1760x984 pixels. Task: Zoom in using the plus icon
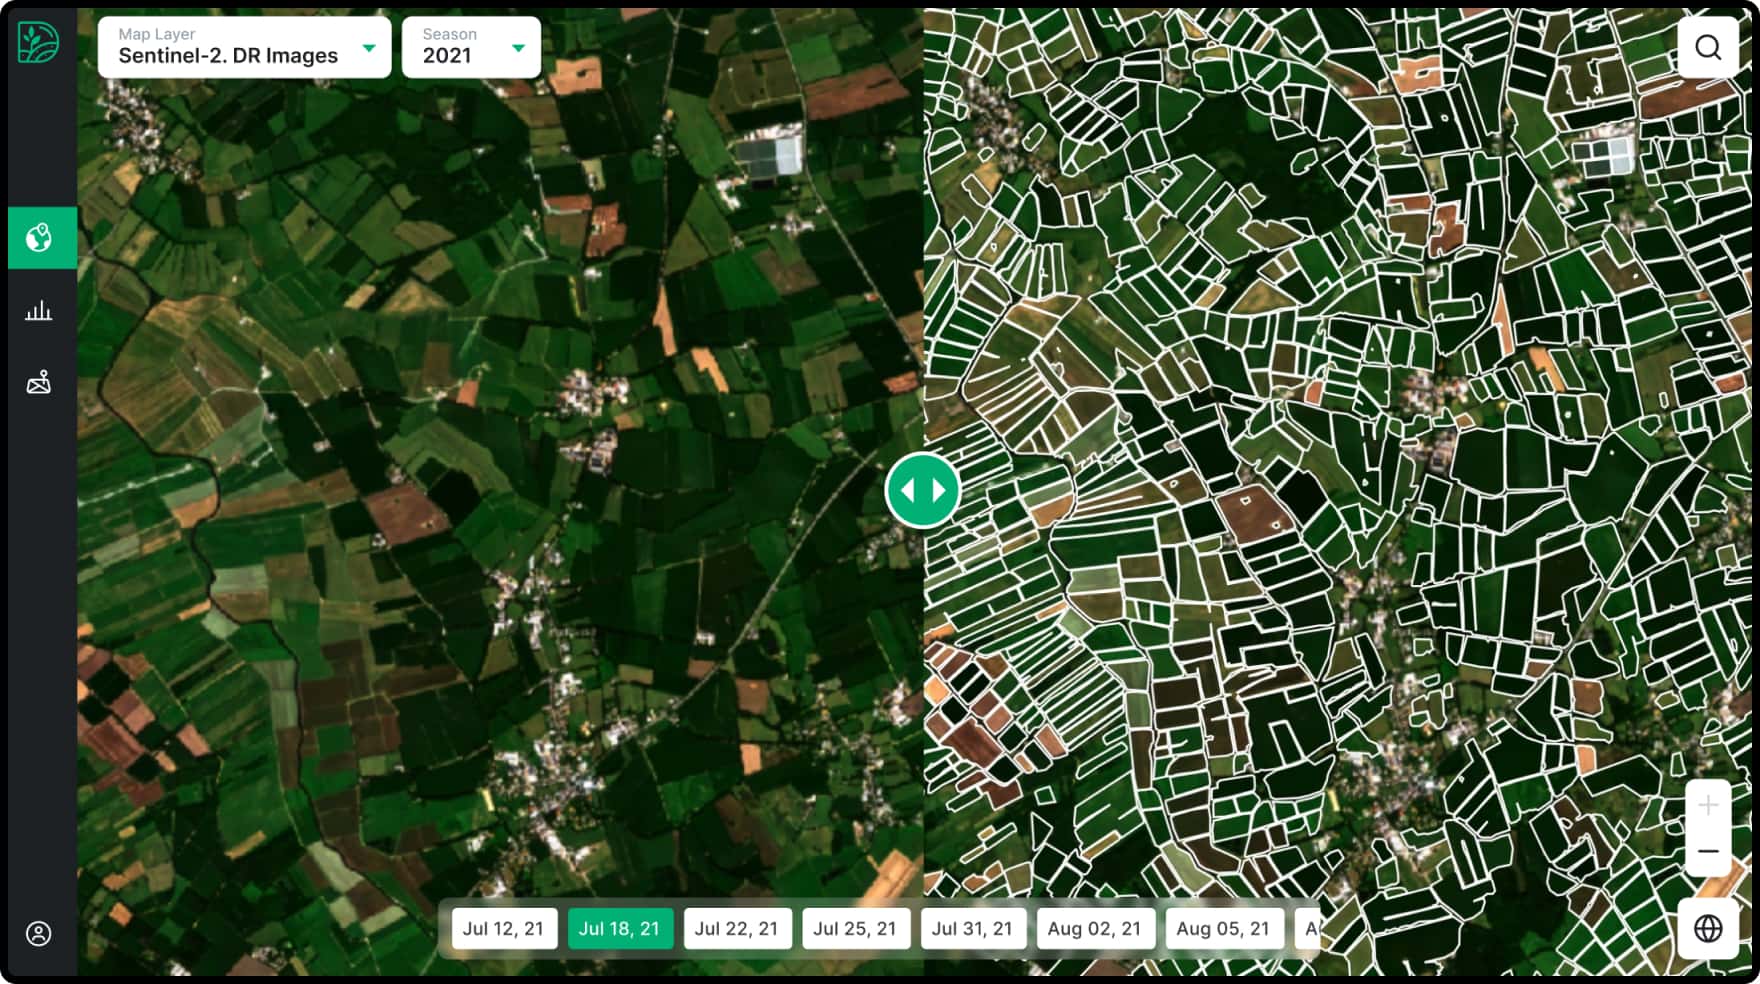tap(1708, 803)
